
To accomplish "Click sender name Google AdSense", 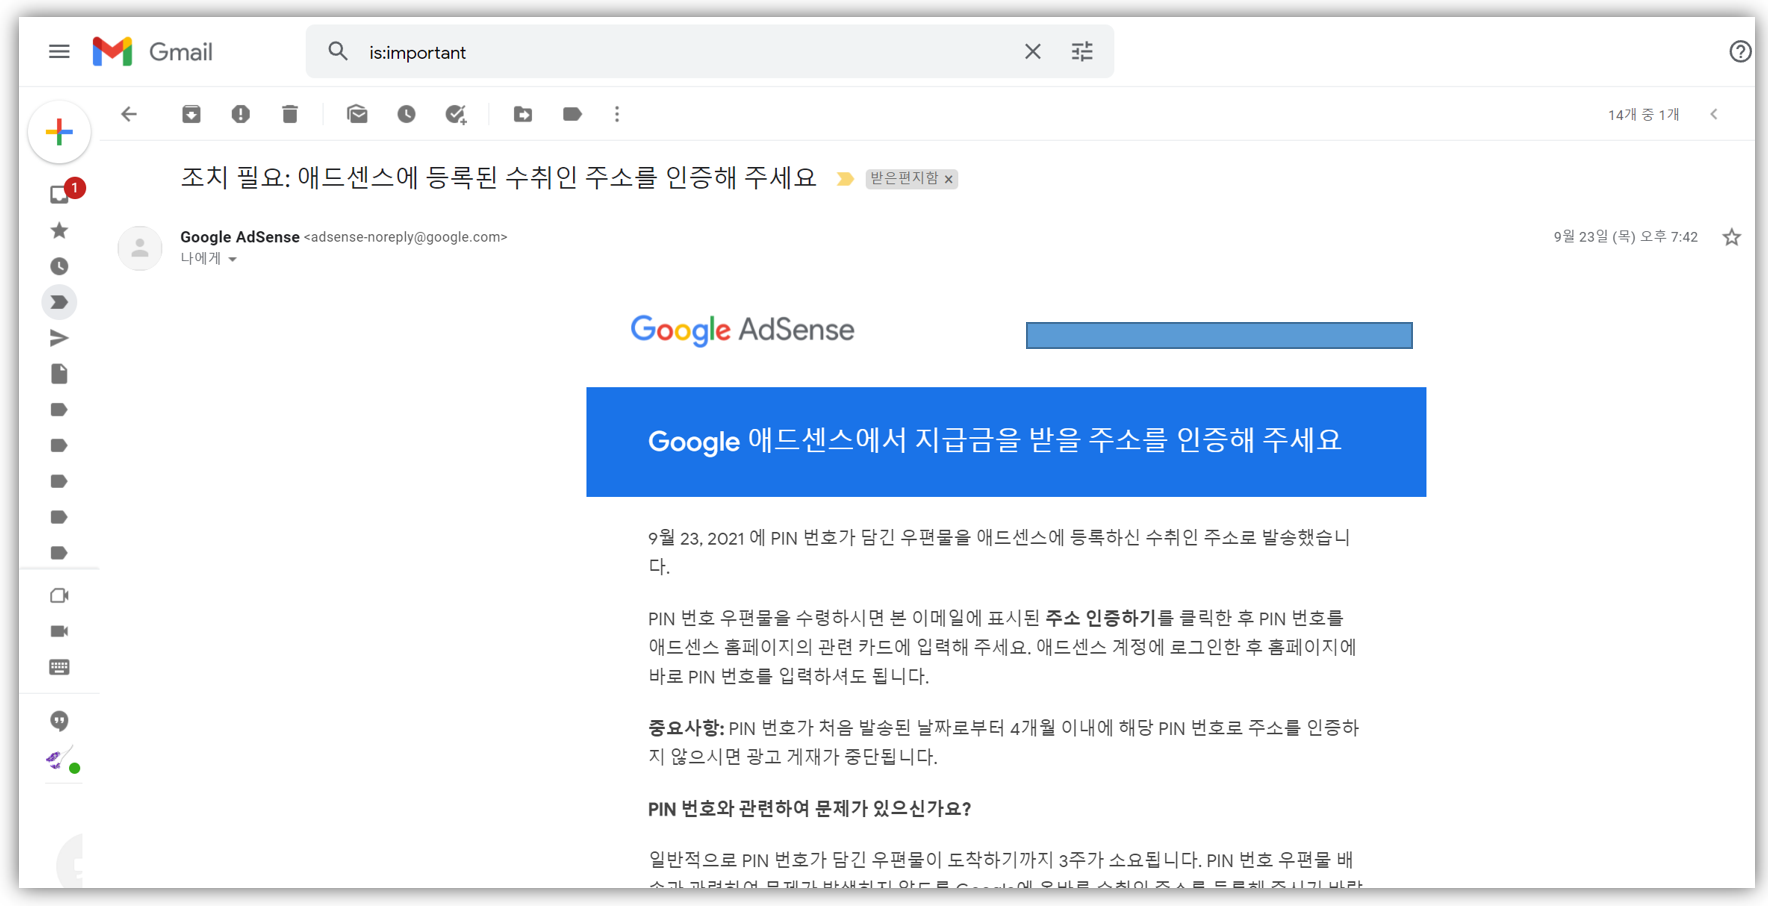I will [x=240, y=237].
